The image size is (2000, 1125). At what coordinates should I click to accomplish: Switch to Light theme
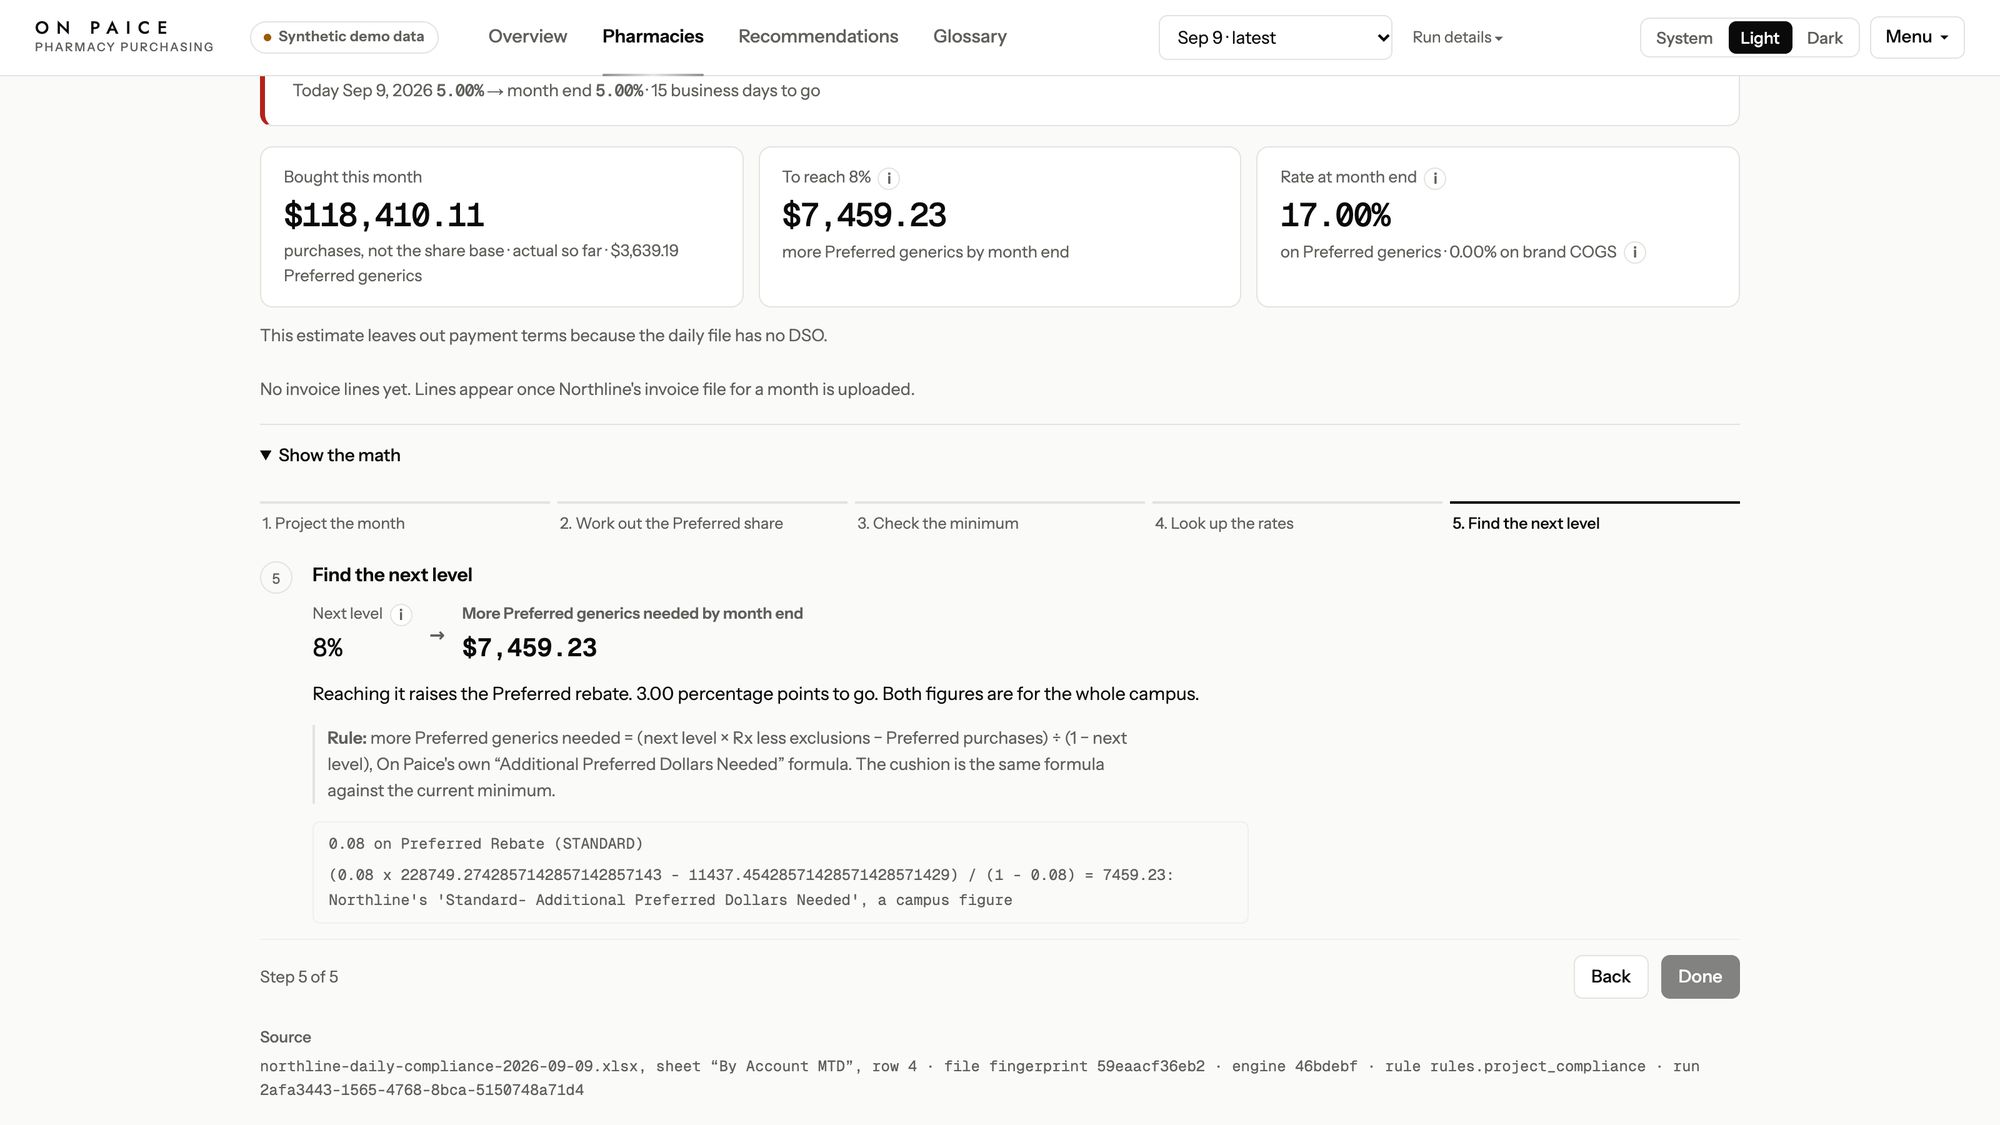(x=1759, y=38)
